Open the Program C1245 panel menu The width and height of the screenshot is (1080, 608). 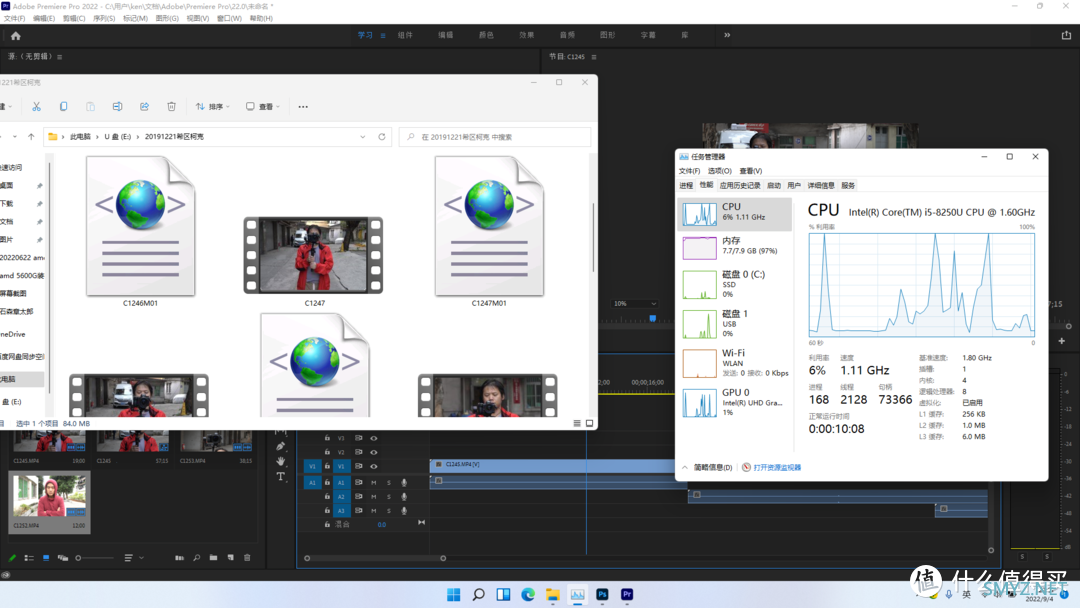click(594, 57)
